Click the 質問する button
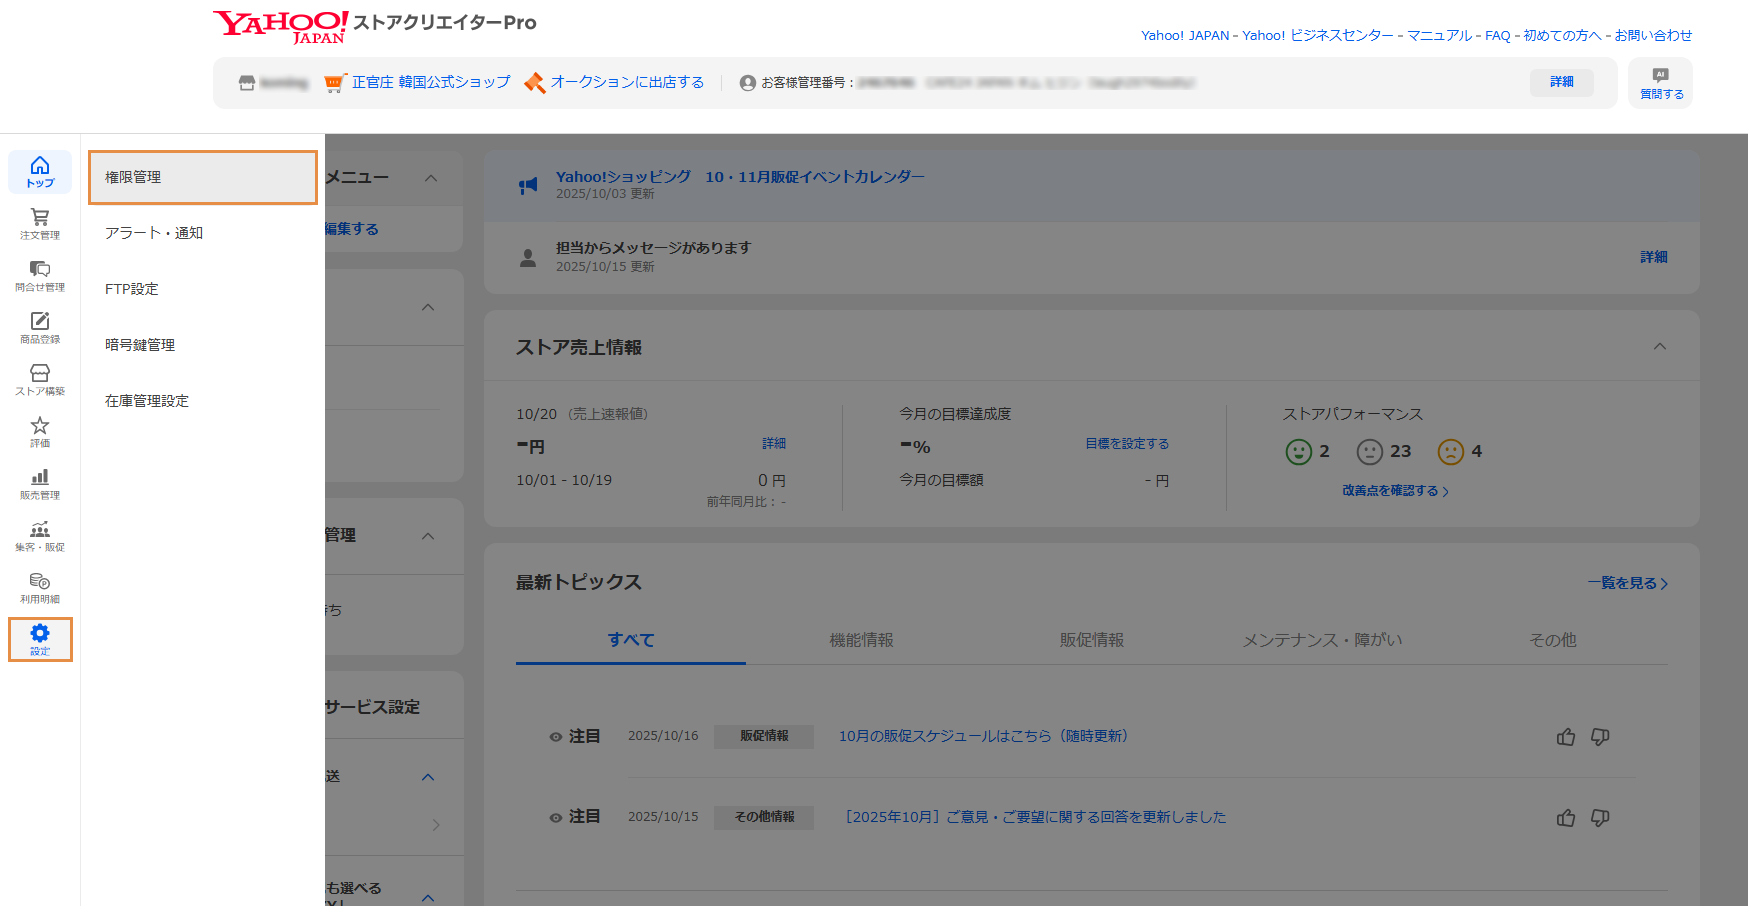Viewport: 1748px width, 906px height. (1660, 83)
